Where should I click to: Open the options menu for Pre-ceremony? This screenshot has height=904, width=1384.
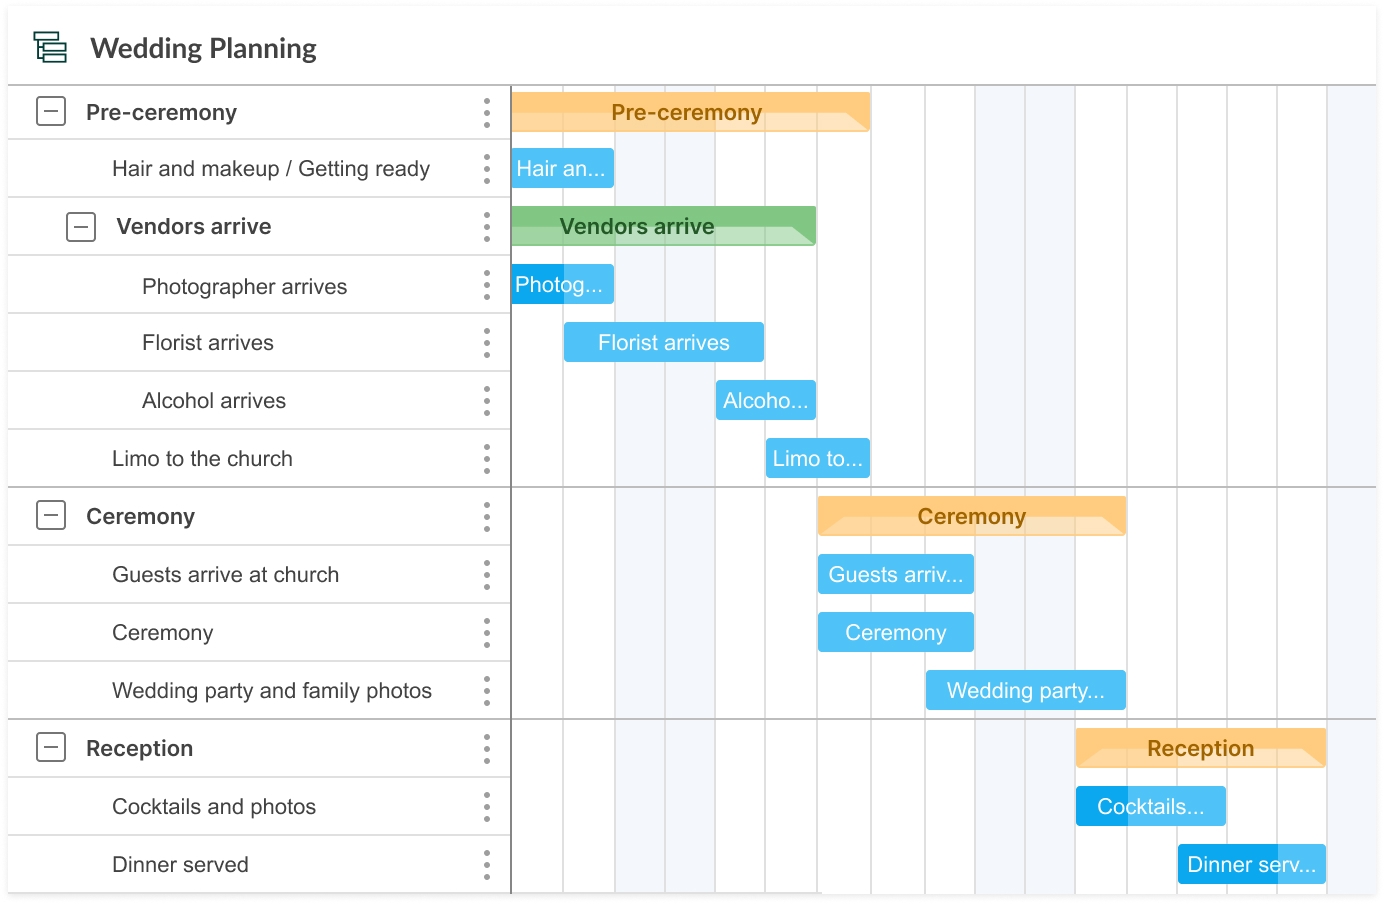(487, 111)
